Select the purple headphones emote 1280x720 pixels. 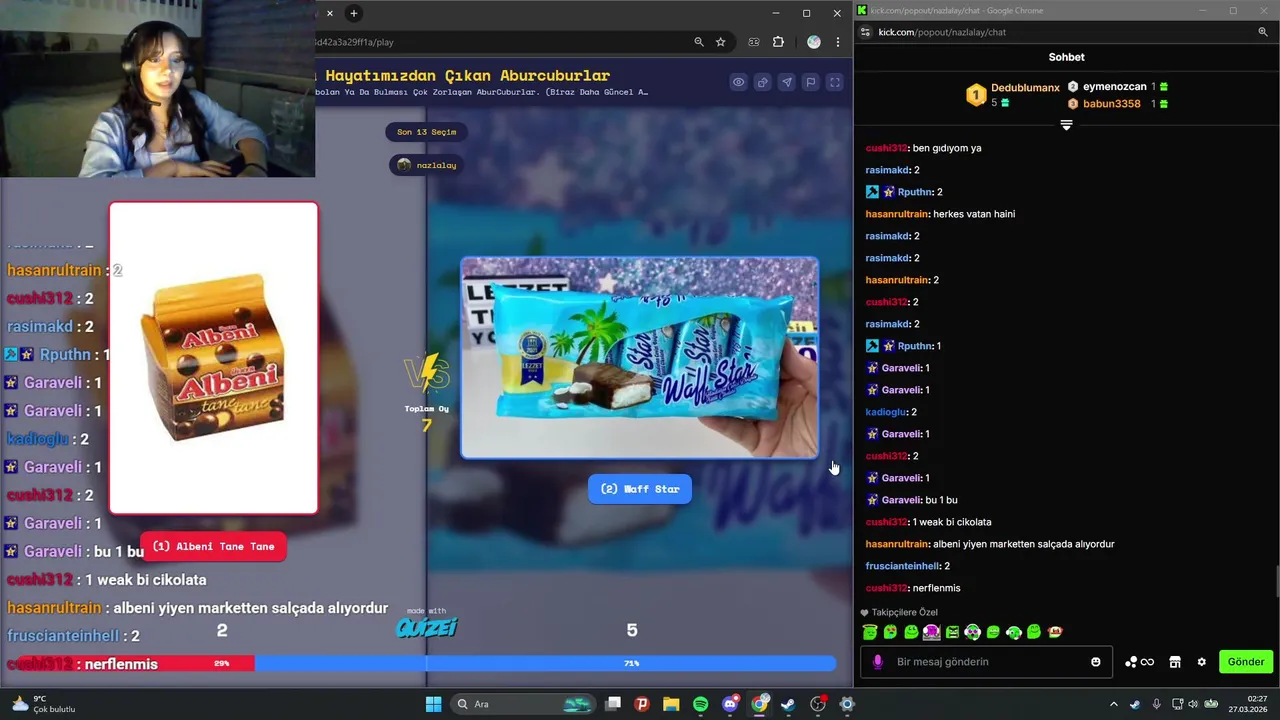[x=972, y=632]
